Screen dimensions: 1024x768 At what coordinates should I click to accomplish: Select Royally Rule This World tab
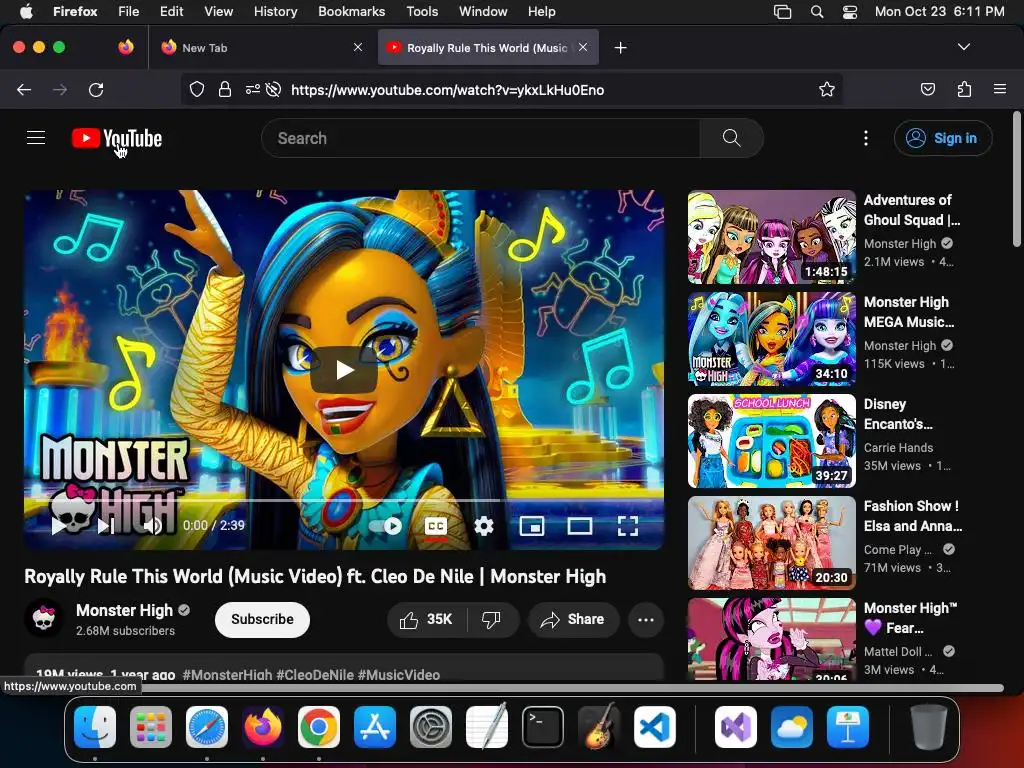[x=487, y=48]
